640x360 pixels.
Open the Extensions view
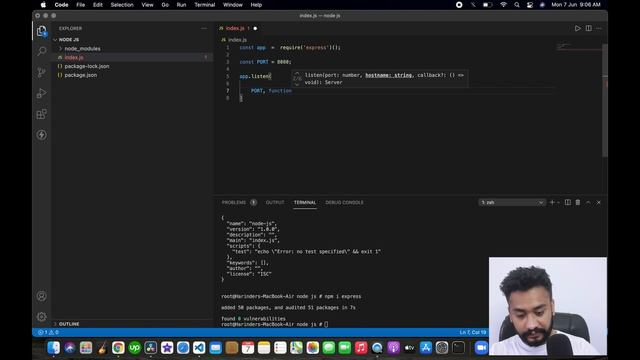pos(42,114)
